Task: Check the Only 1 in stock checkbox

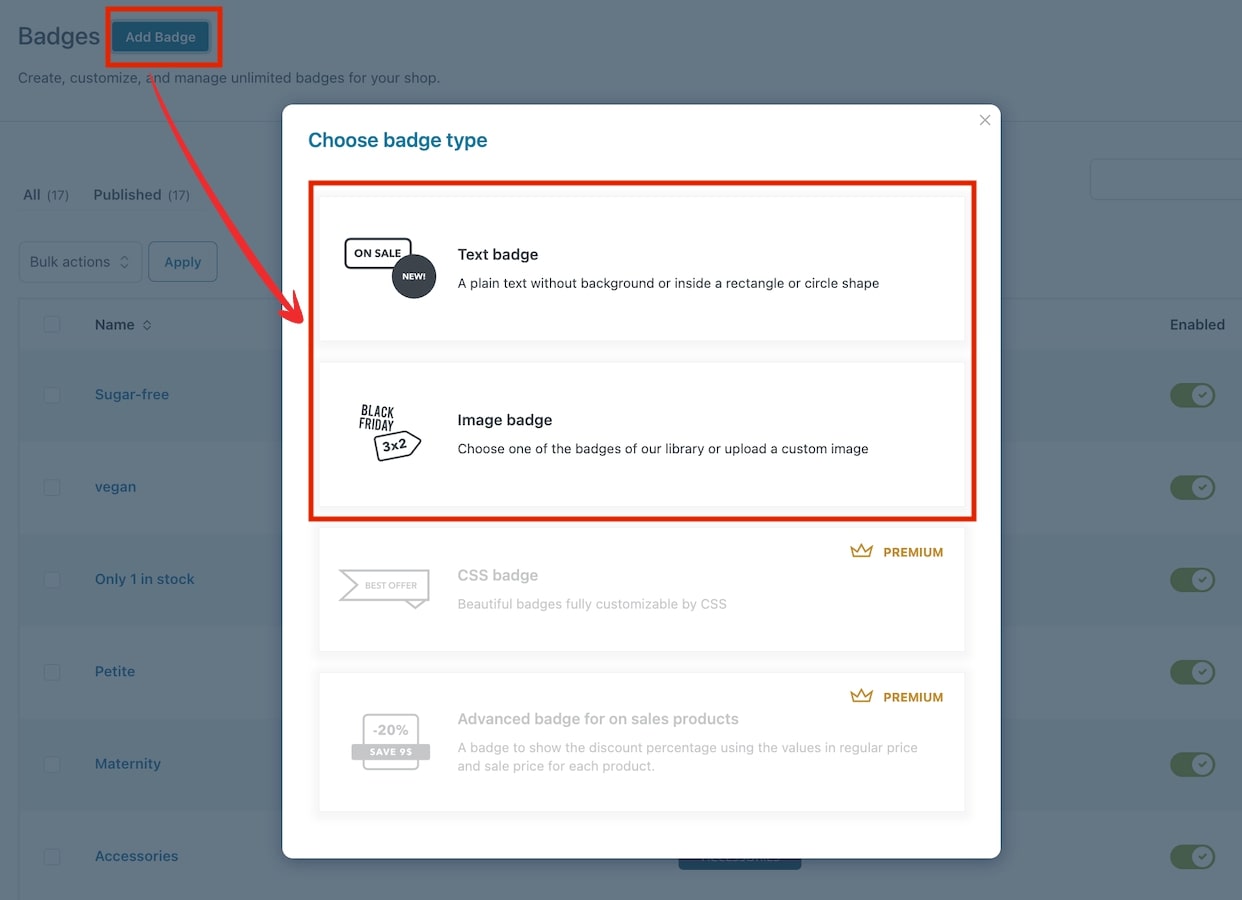Action: click(x=52, y=580)
